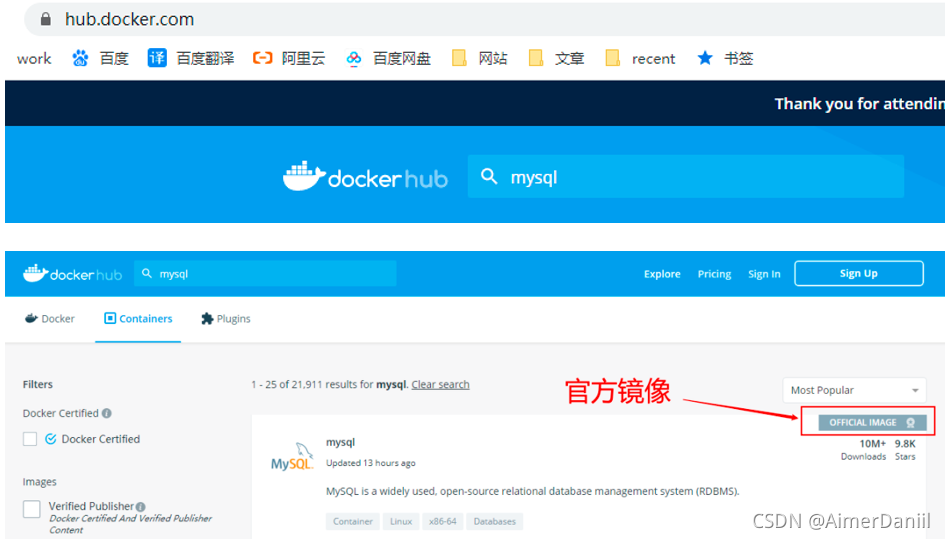
Task: Click the 10M+ Downloads count
Action: pos(864,450)
